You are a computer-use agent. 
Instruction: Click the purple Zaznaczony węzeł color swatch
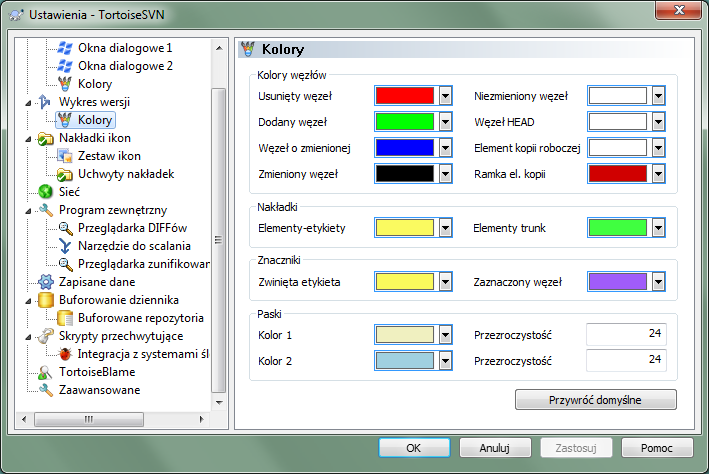[618, 282]
